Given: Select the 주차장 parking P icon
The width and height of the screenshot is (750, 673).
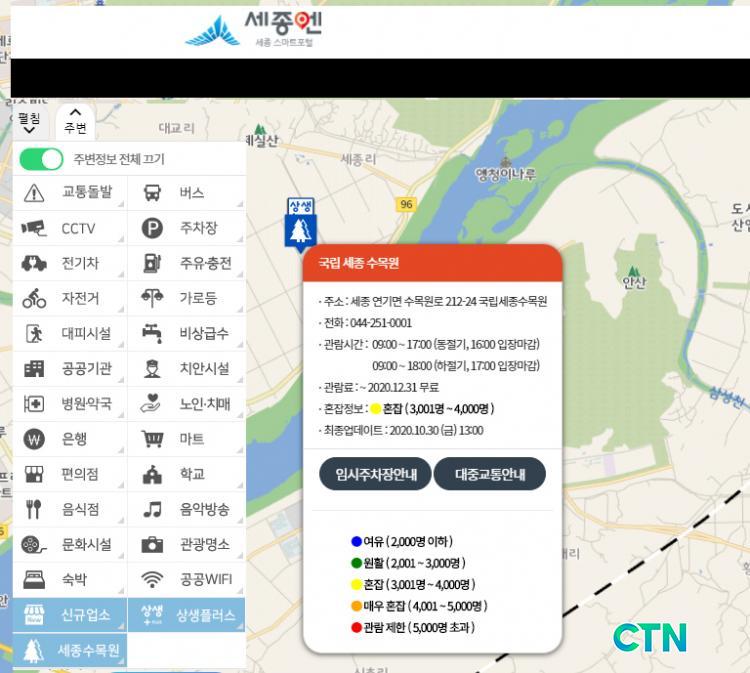Looking at the screenshot, I should [x=152, y=228].
